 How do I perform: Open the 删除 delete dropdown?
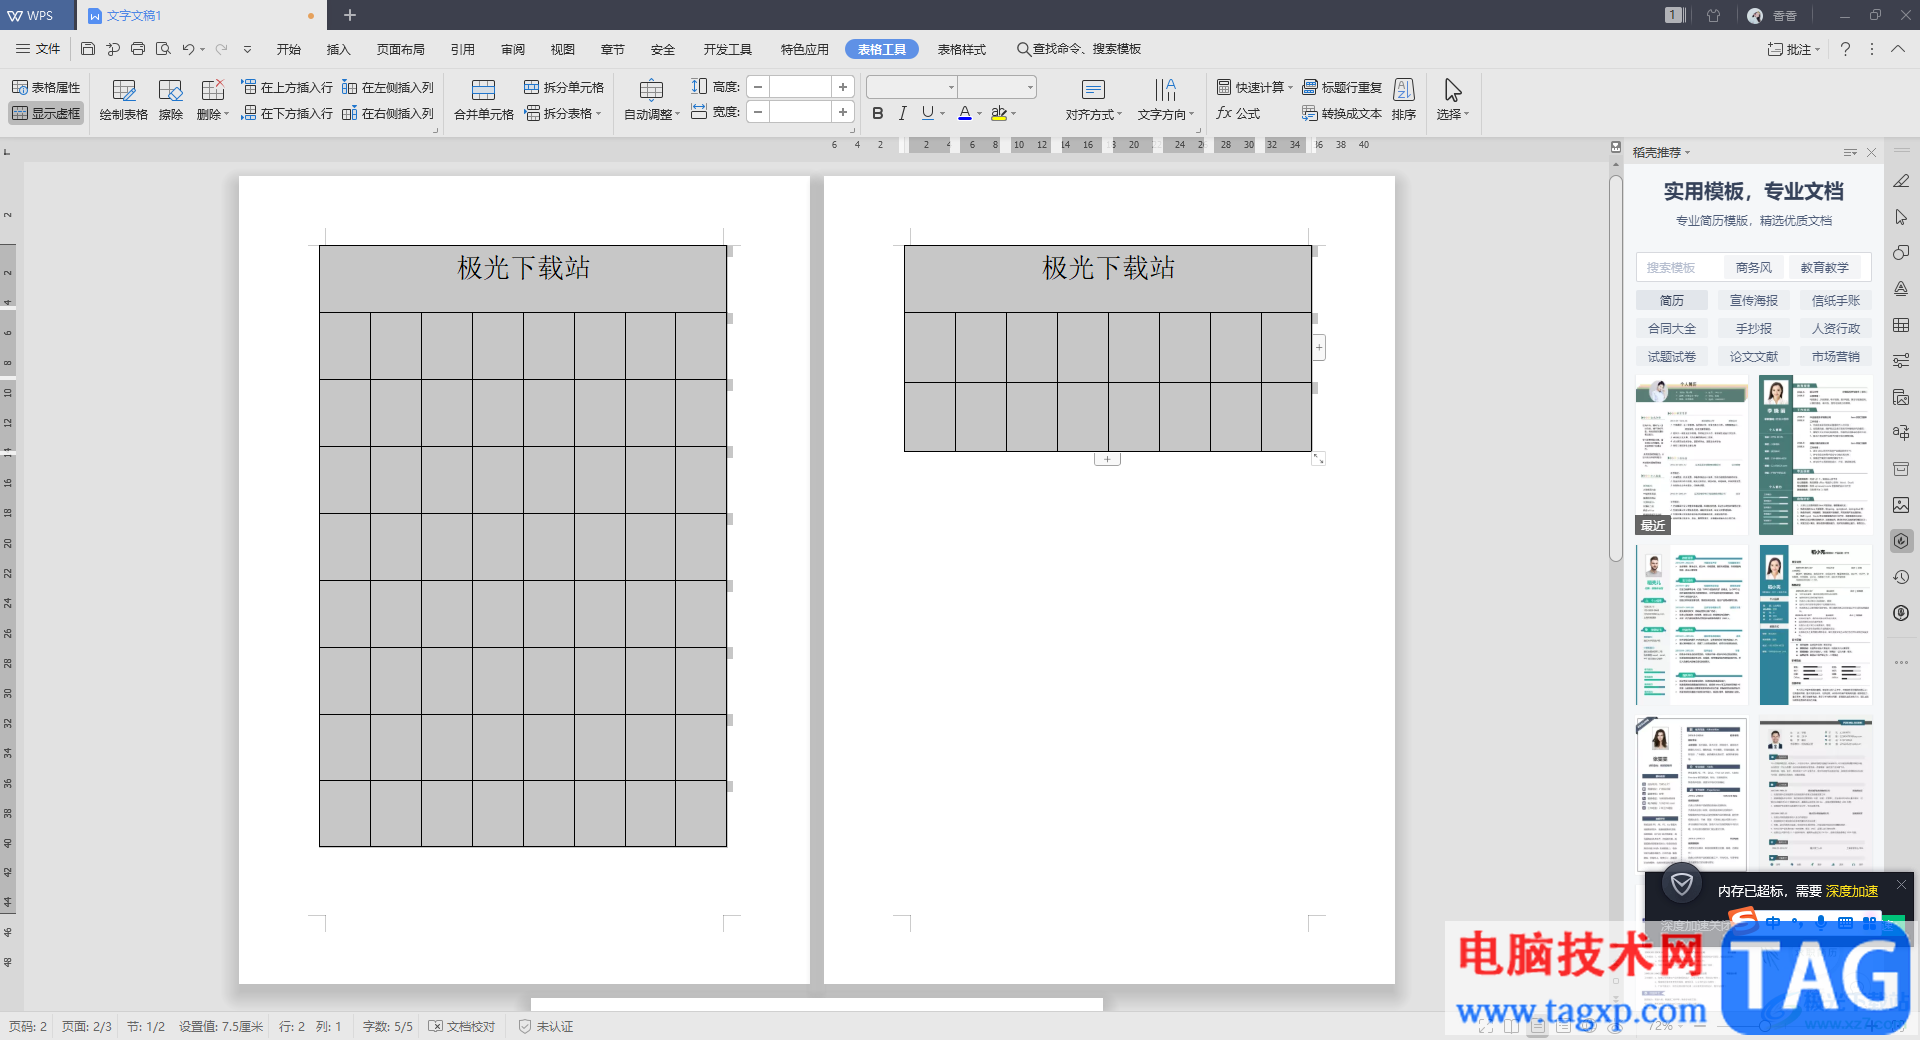click(x=213, y=100)
